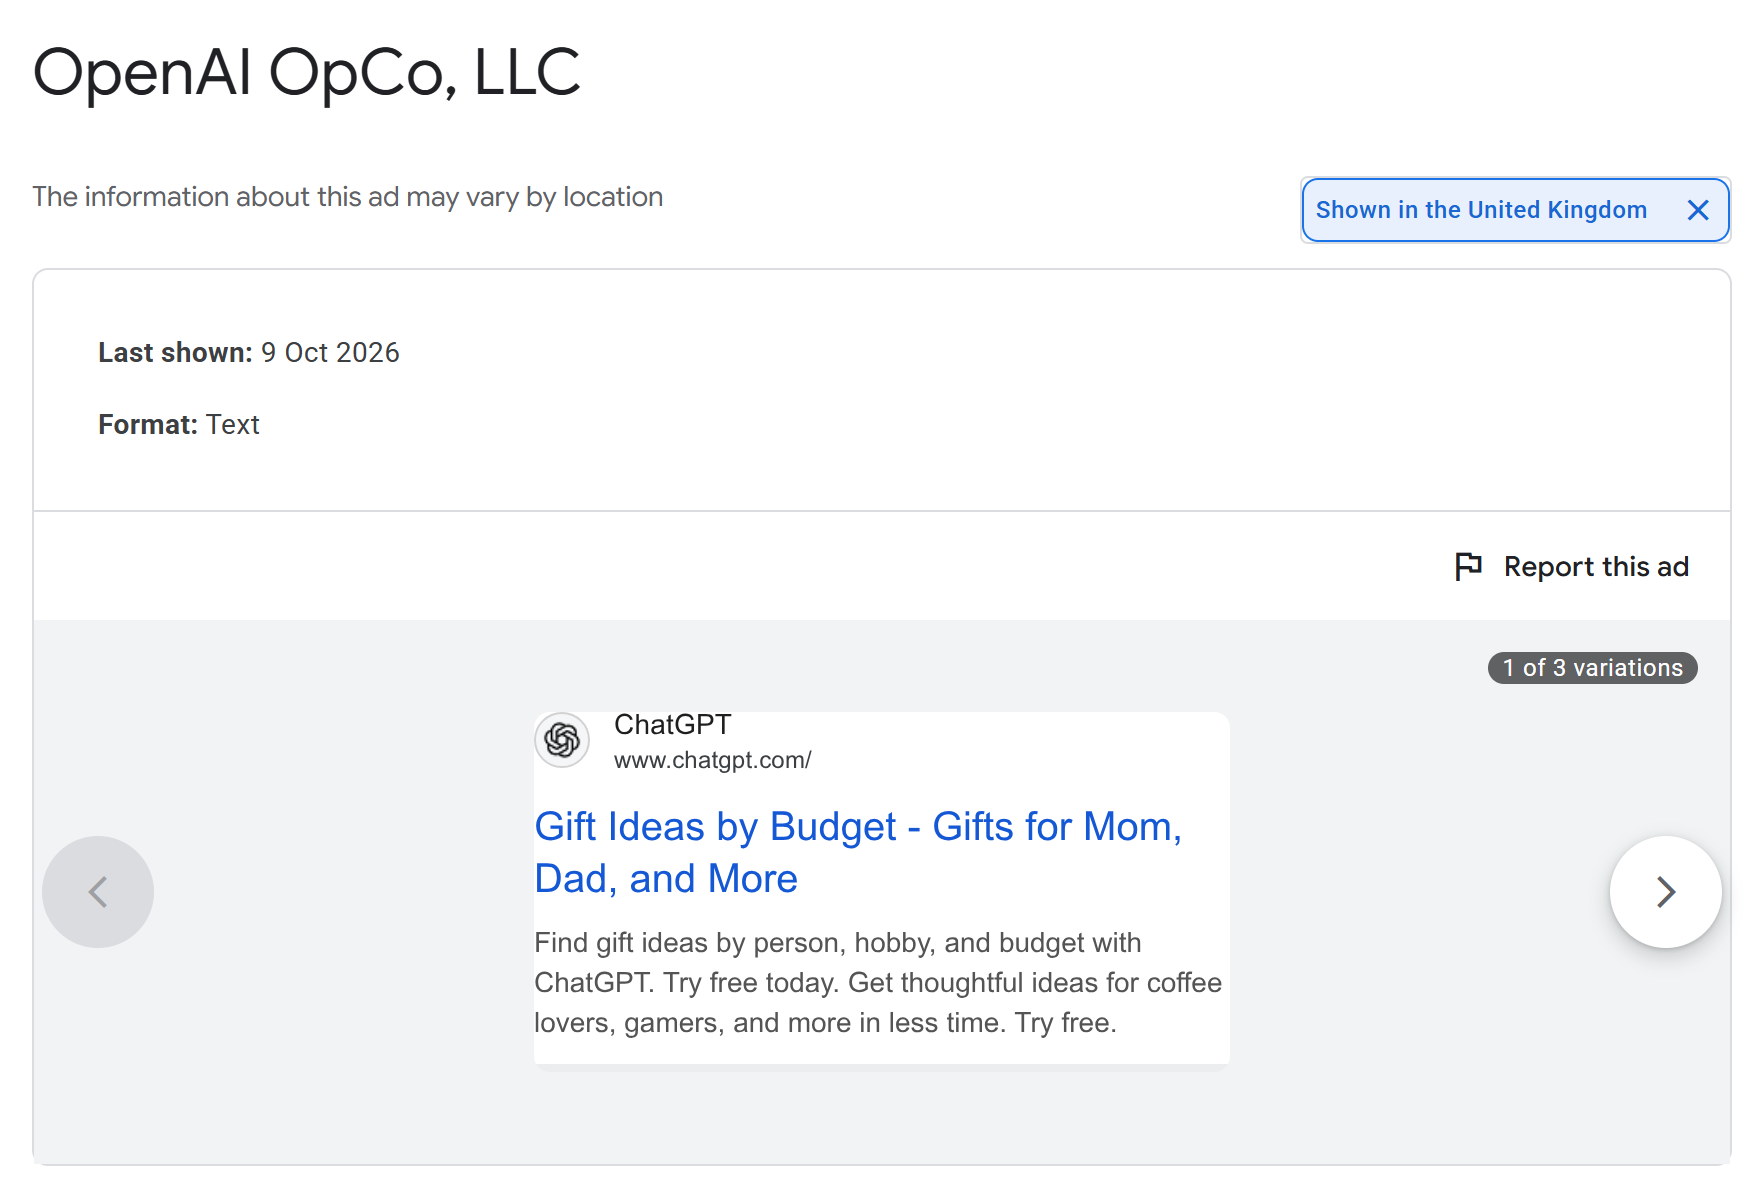The width and height of the screenshot is (1764, 1198).
Task: Go to previous ad variation arrow
Action: (x=98, y=892)
